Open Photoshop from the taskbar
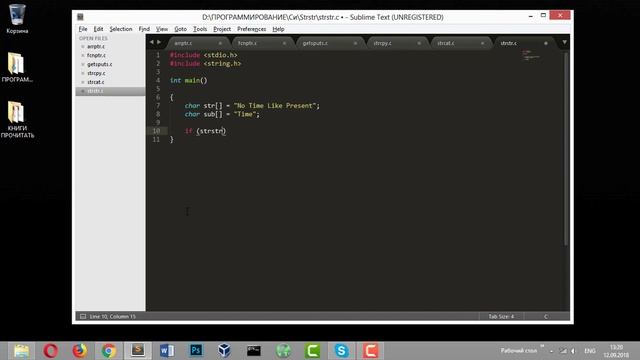640x360 pixels. click(x=196, y=351)
